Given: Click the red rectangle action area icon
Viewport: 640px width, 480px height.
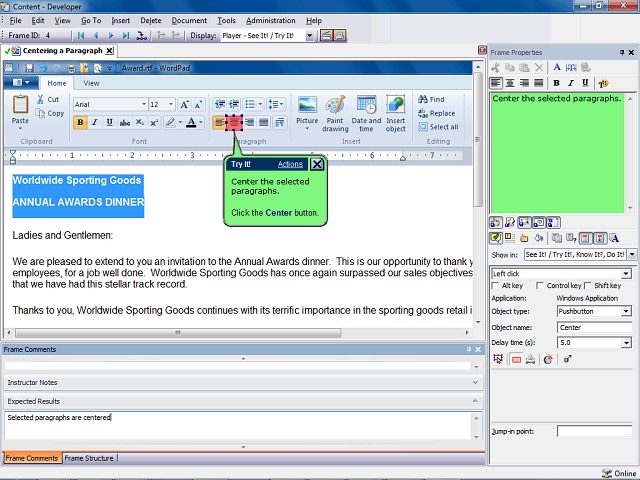Looking at the screenshot, I should pyautogui.click(x=516, y=359).
